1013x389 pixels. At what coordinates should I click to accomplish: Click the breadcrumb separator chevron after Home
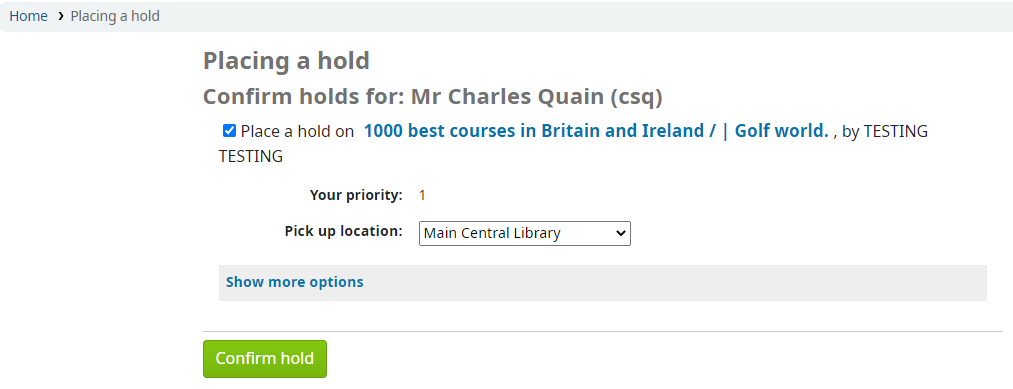pyautogui.click(x=60, y=16)
